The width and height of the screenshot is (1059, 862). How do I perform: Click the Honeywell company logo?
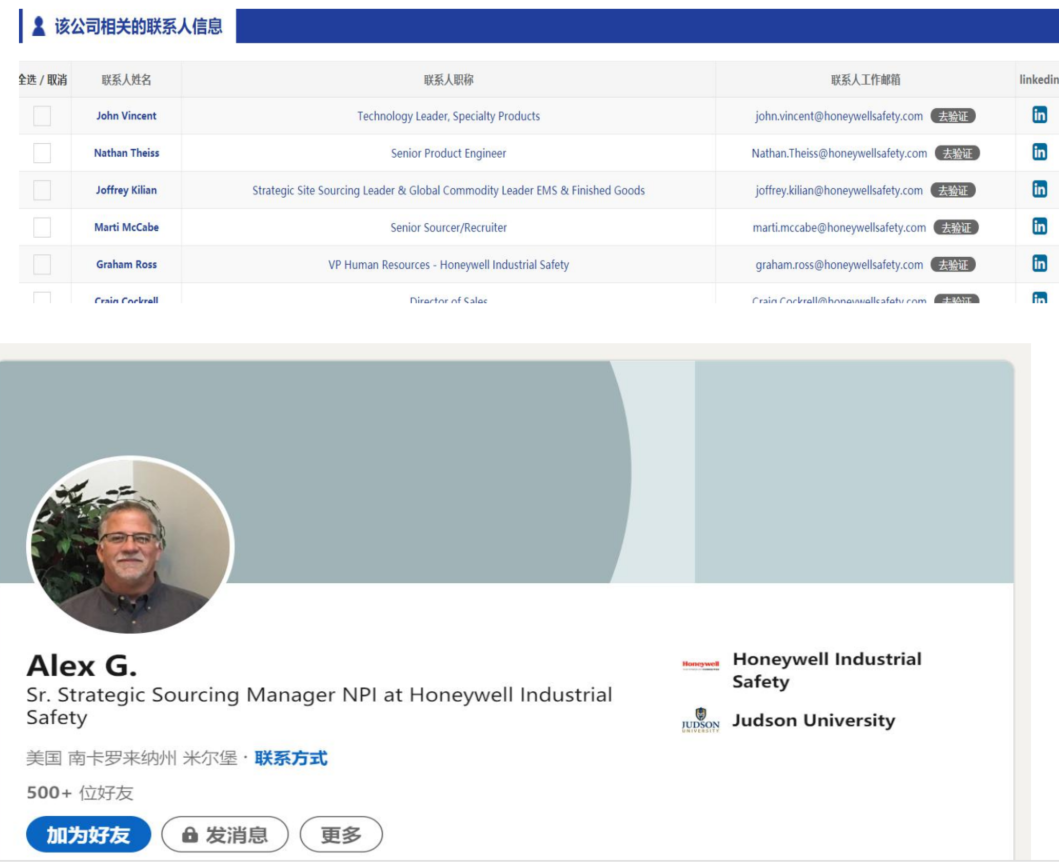(700, 665)
